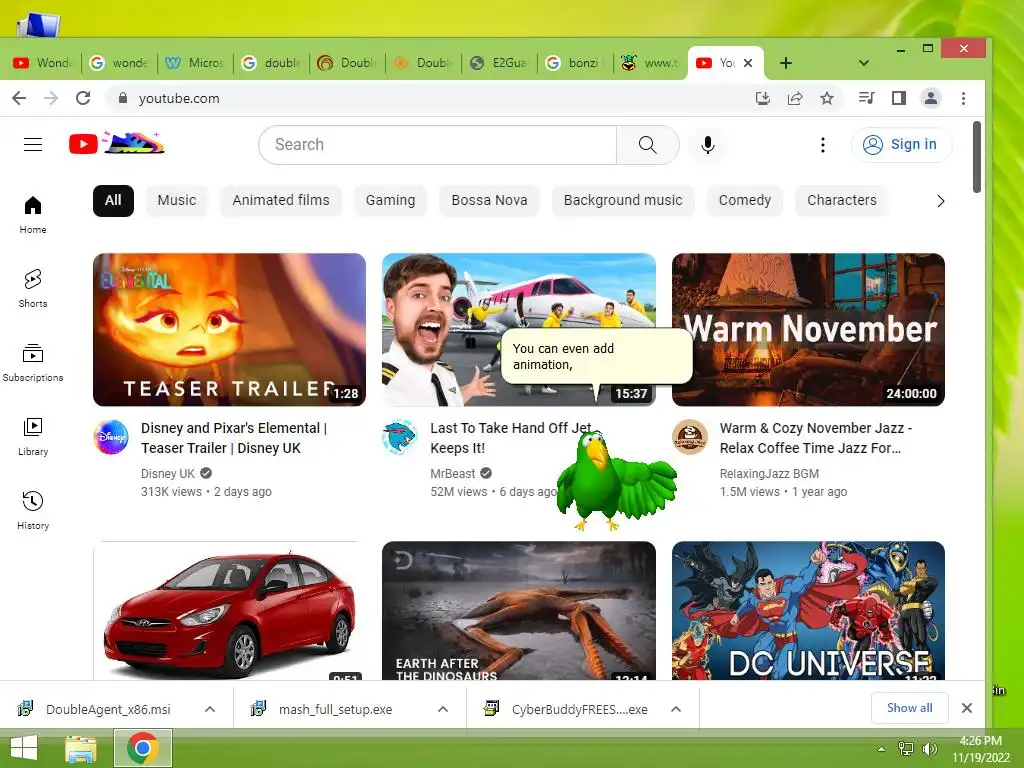This screenshot has width=1024, height=768.
Task: Select the Gaming filter chip
Action: (390, 200)
